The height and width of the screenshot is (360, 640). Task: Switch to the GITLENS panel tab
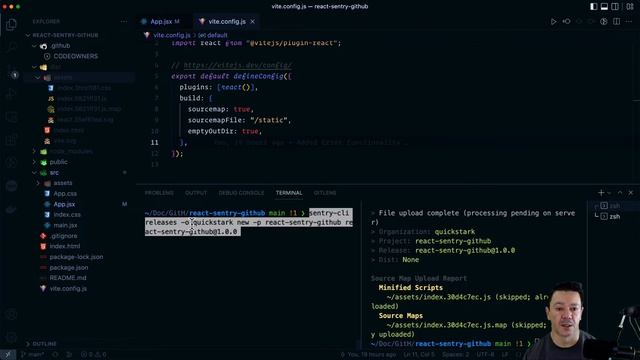(x=325, y=193)
